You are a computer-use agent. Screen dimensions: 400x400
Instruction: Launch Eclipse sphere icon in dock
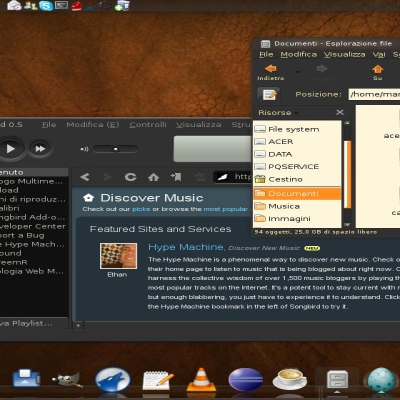(246, 379)
